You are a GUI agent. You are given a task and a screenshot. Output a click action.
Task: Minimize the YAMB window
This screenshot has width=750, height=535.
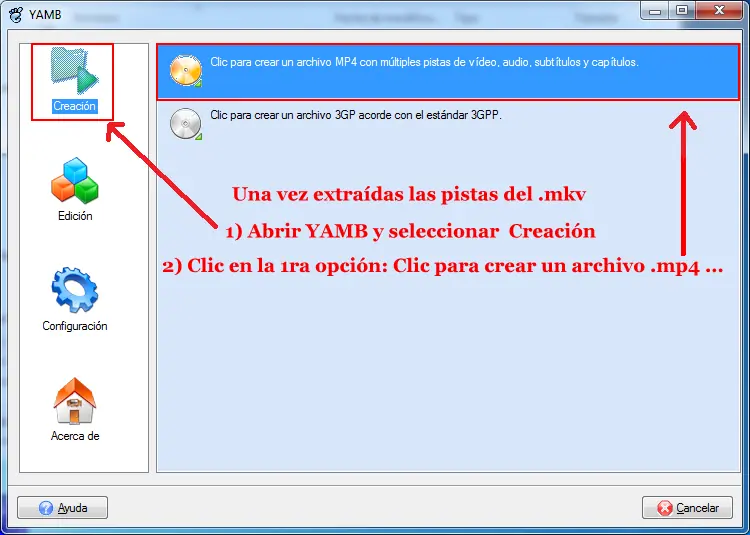[x=655, y=11]
